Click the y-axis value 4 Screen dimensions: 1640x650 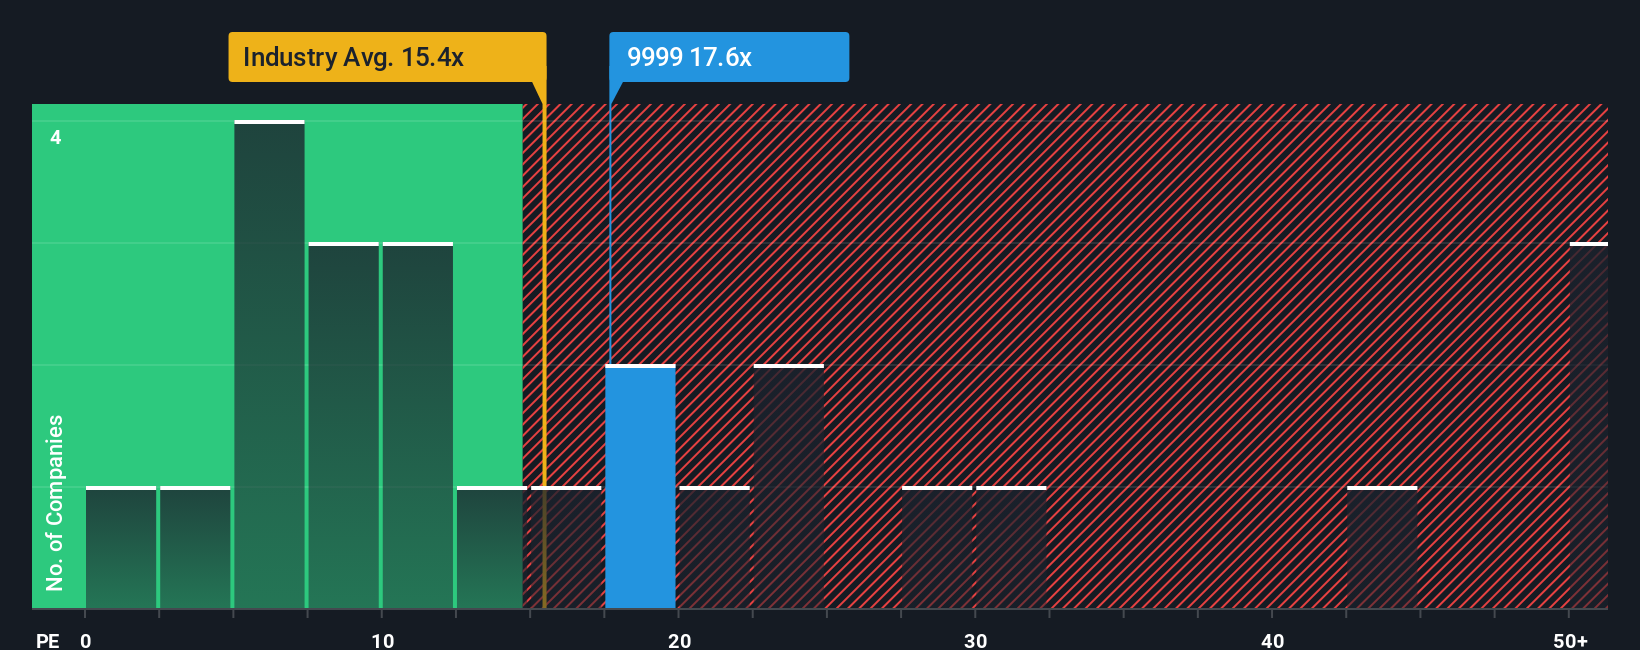(56, 137)
